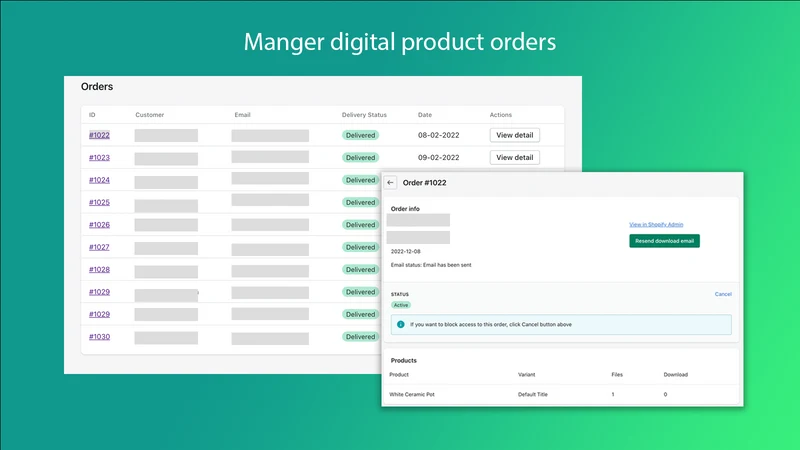Screen dimensions: 800x450
Task: Click the Delivery Status column header
Action: click(364, 115)
